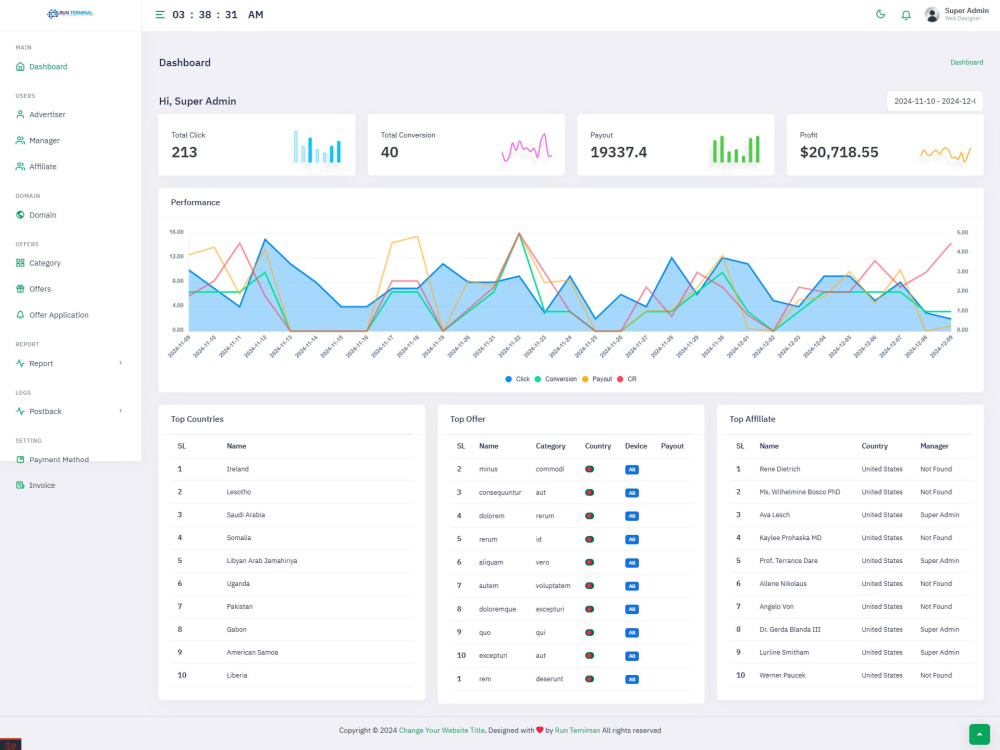Click the Payment Method icon
This screenshot has width=1000, height=750.
[20, 459]
